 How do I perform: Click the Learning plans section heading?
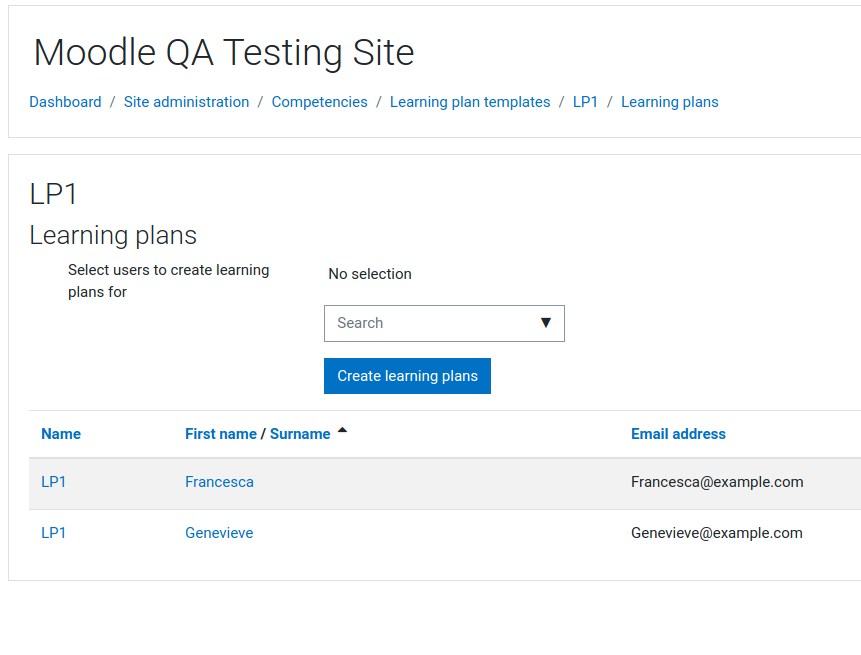(x=113, y=236)
